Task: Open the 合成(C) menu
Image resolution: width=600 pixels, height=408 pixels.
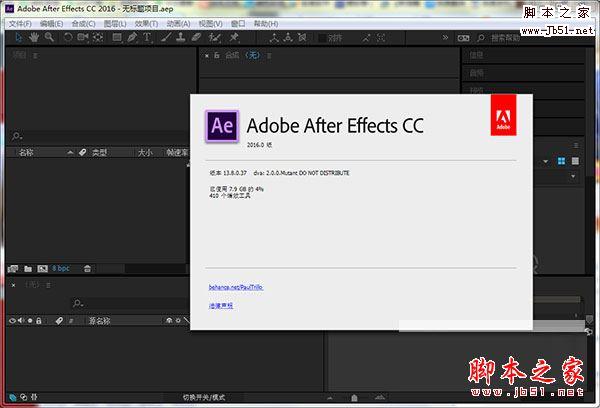Action: coord(83,24)
